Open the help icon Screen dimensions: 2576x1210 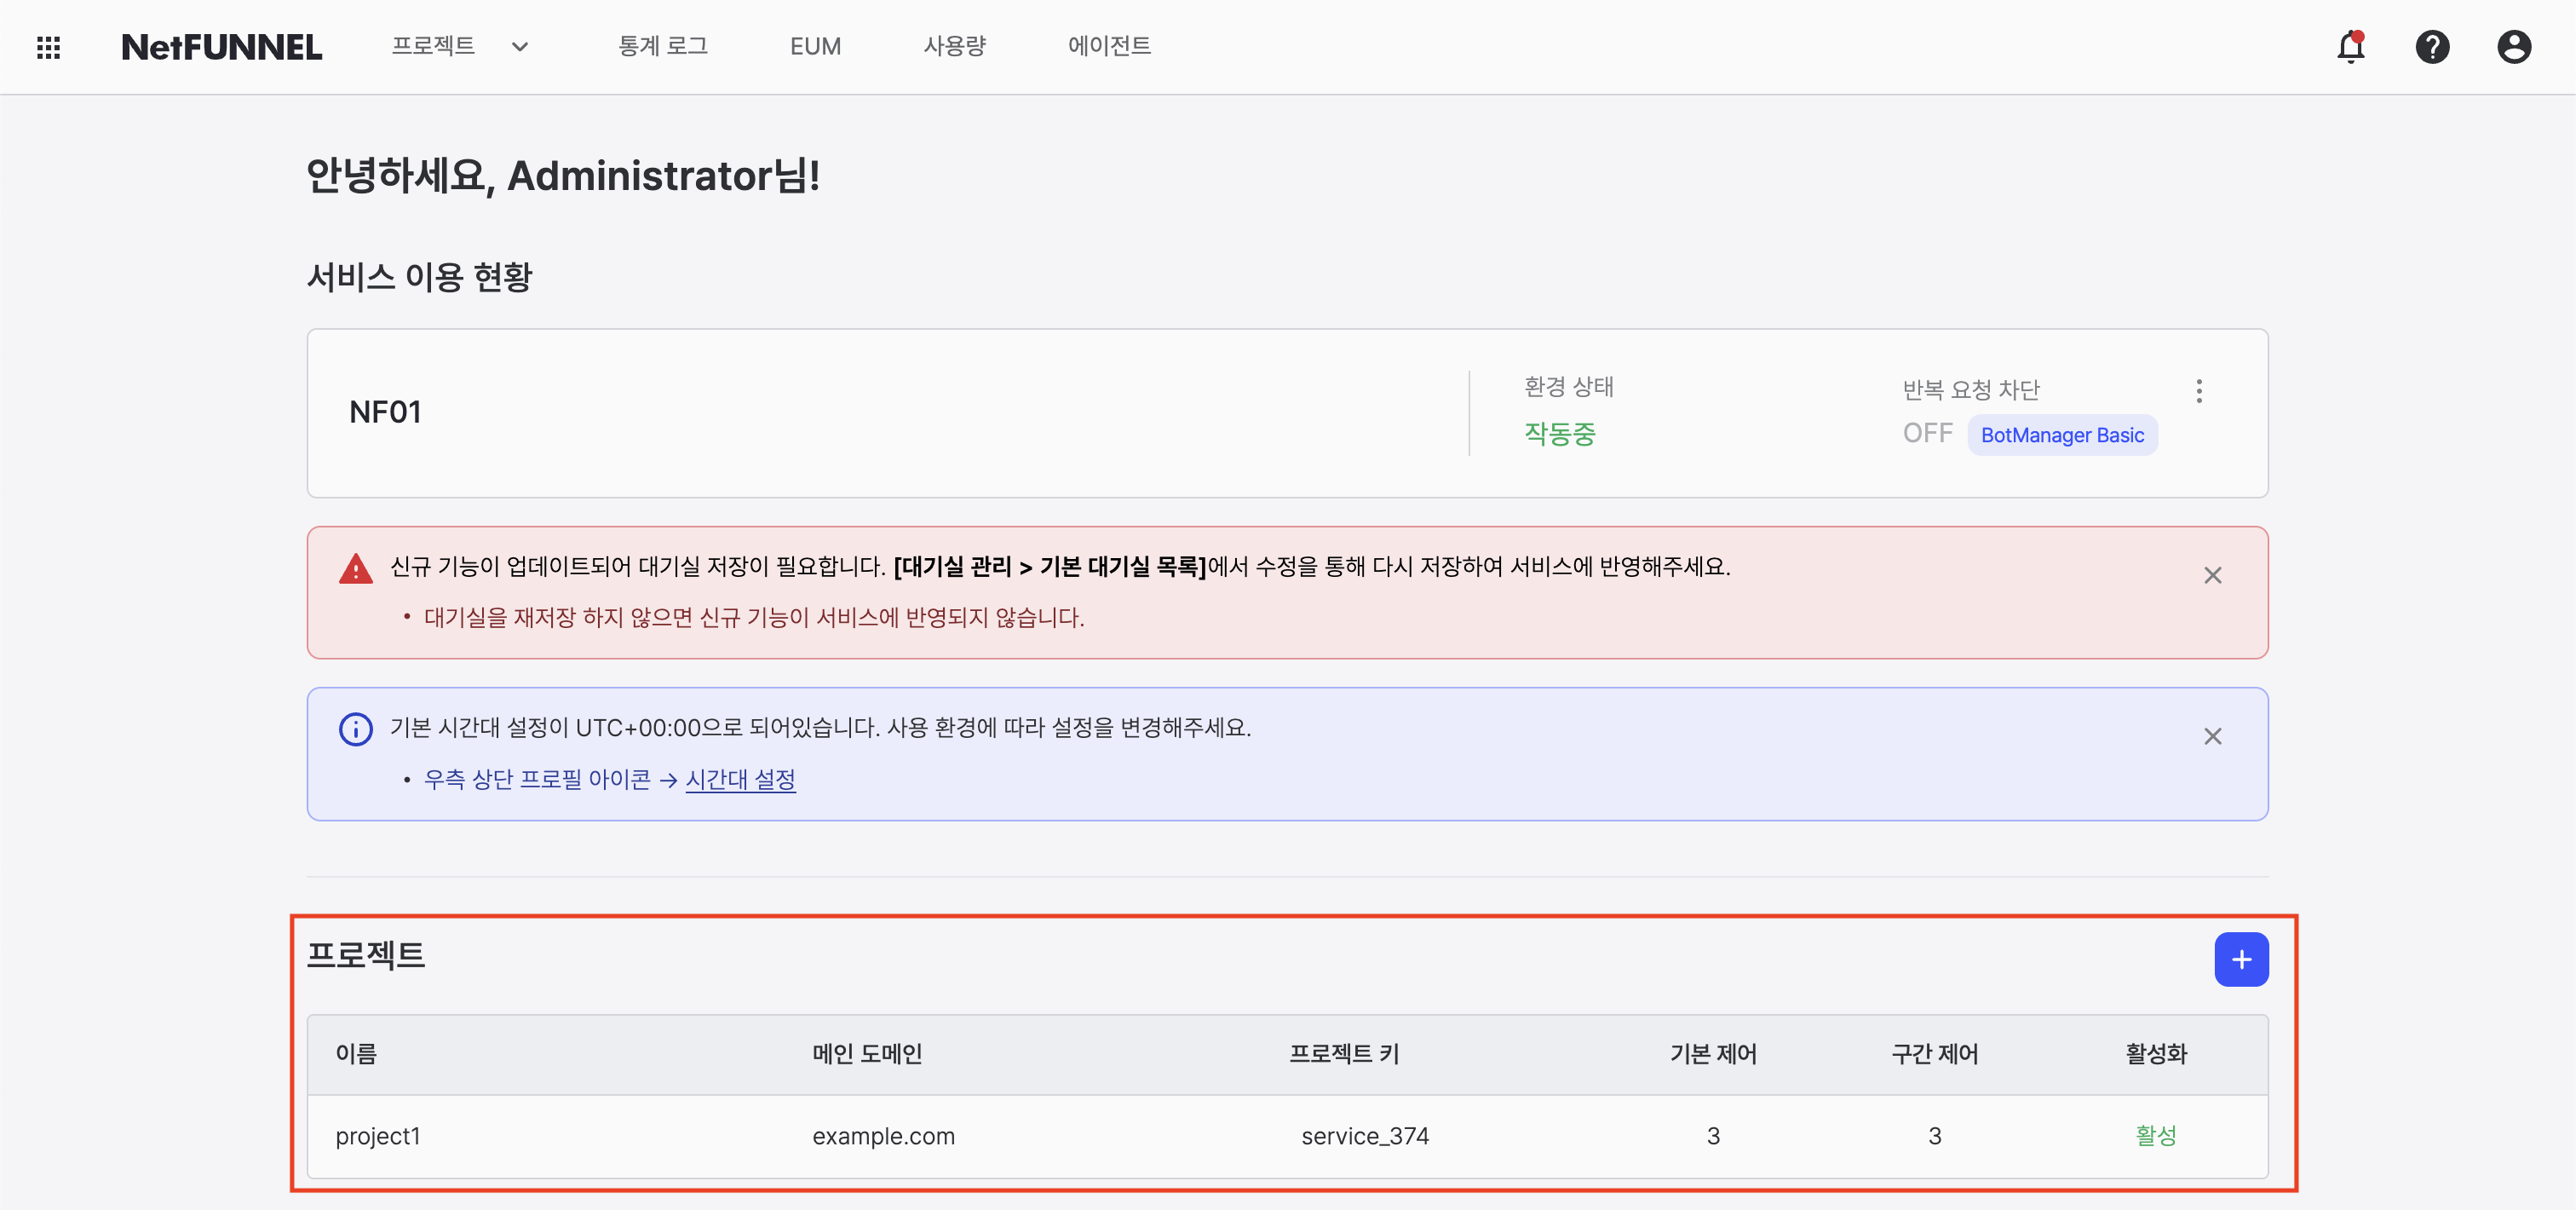point(2433,47)
